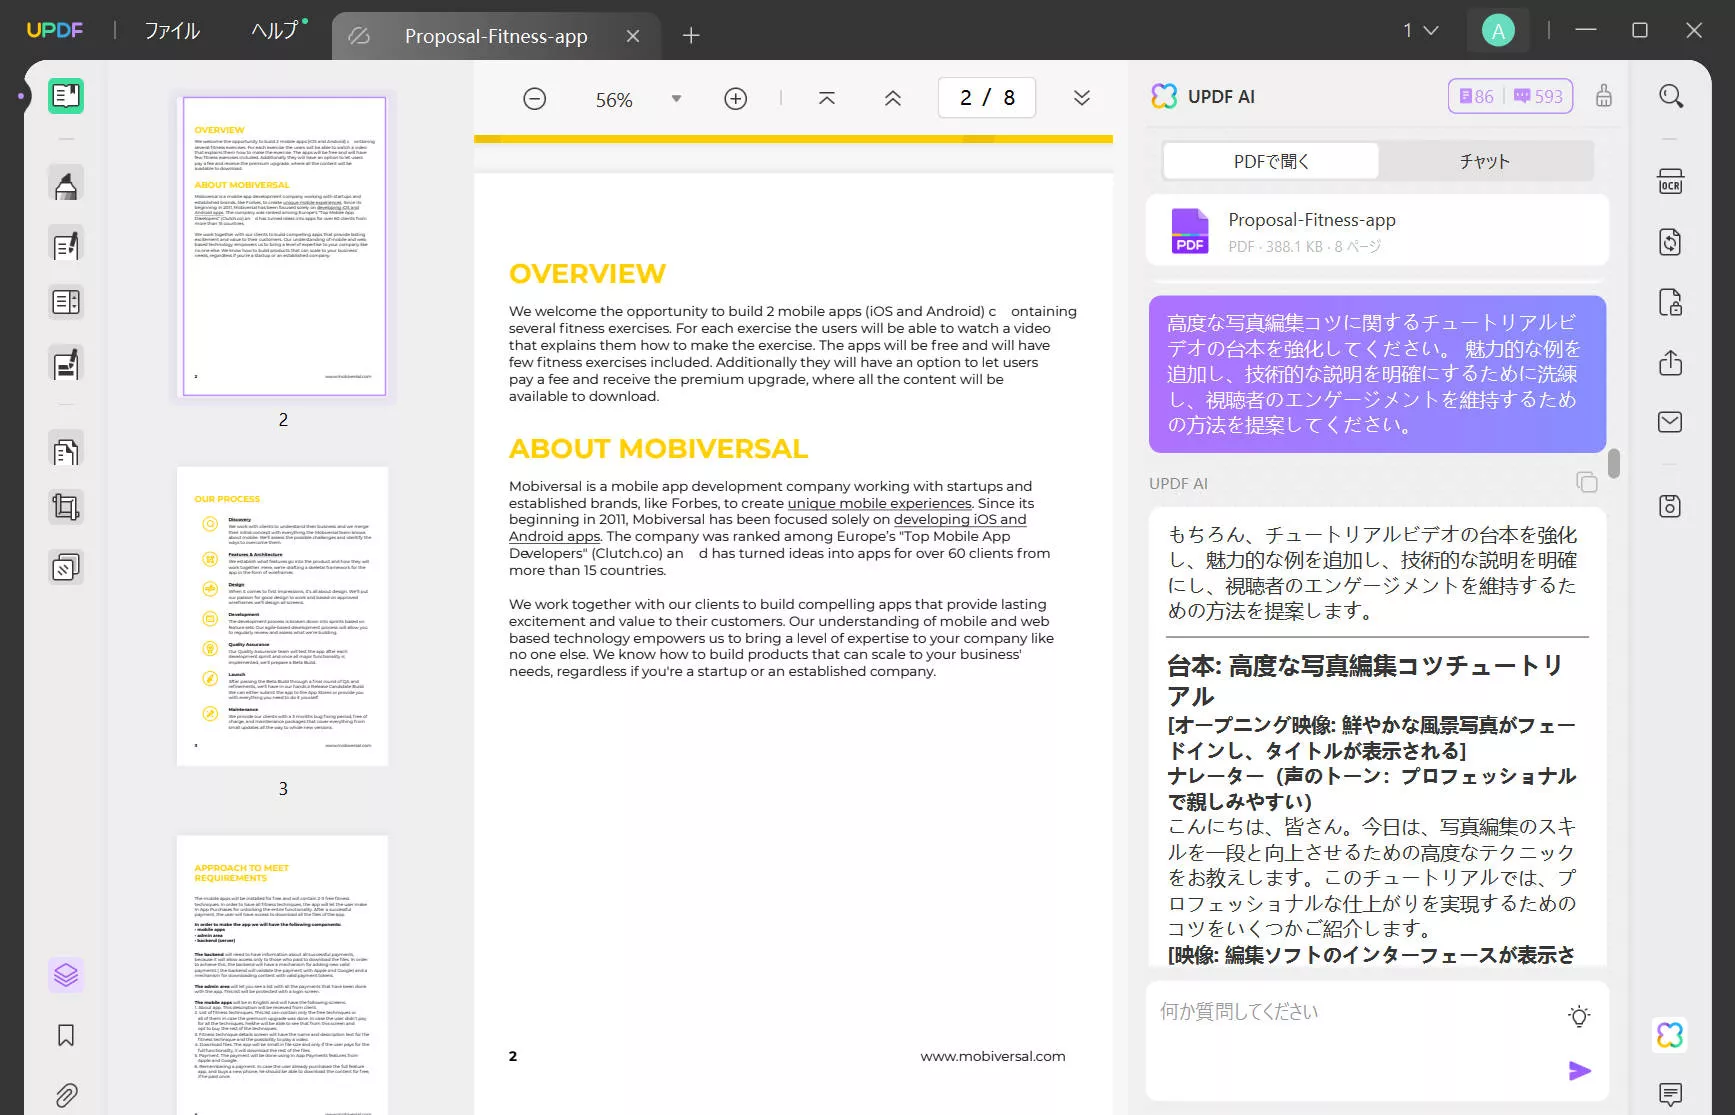Open the comments panel icon
Viewport: 1735px width, 1115px height.
click(1671, 1094)
